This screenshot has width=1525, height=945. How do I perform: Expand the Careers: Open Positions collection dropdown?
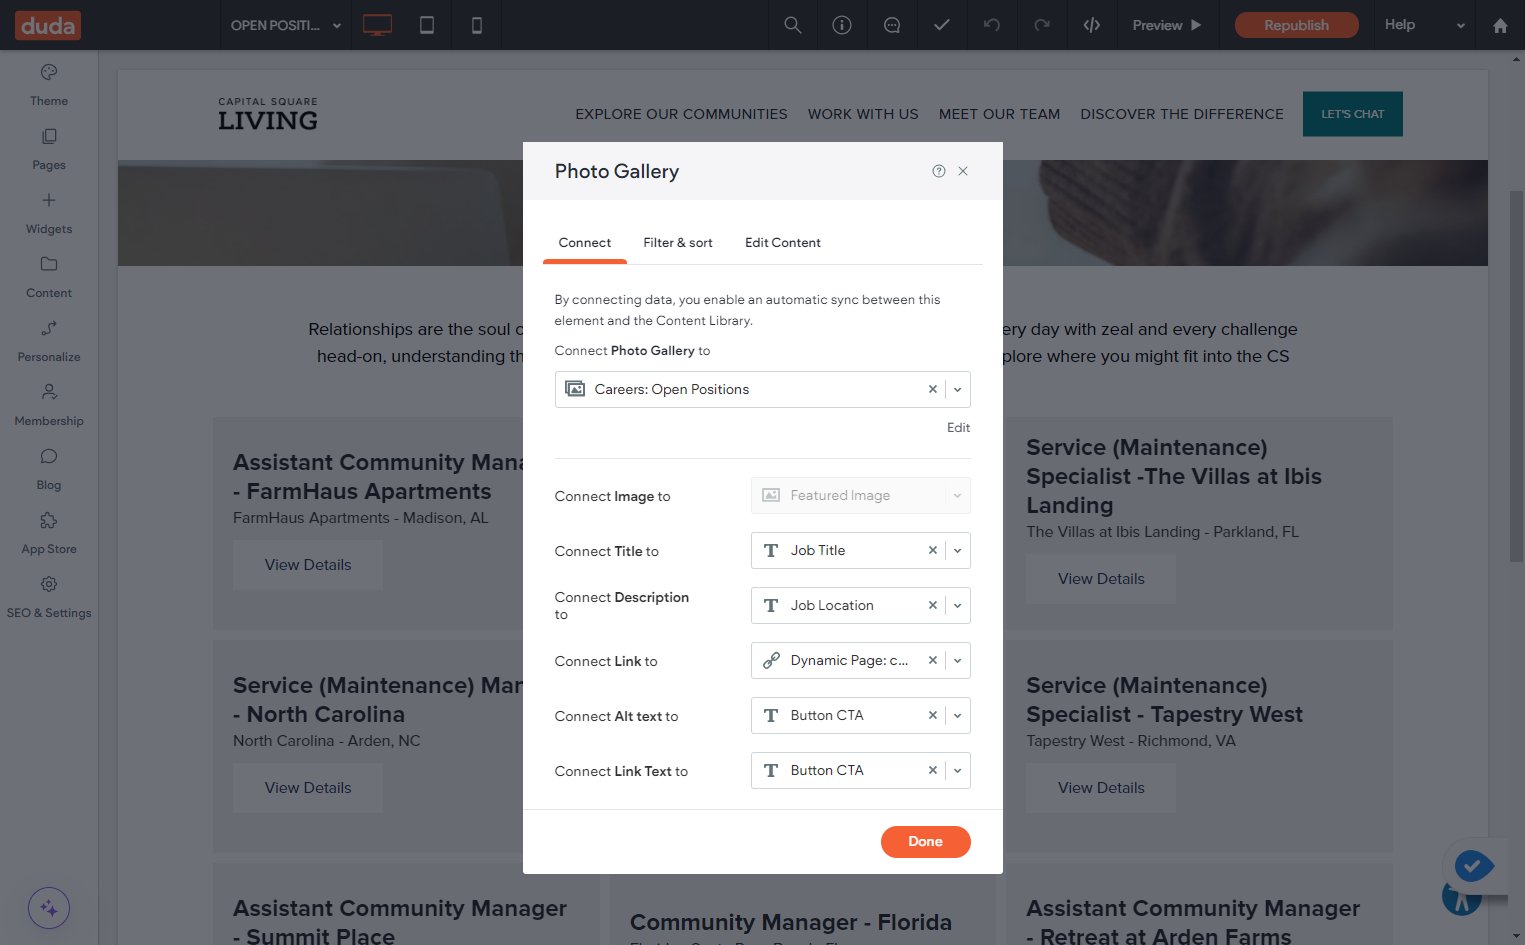tap(958, 390)
